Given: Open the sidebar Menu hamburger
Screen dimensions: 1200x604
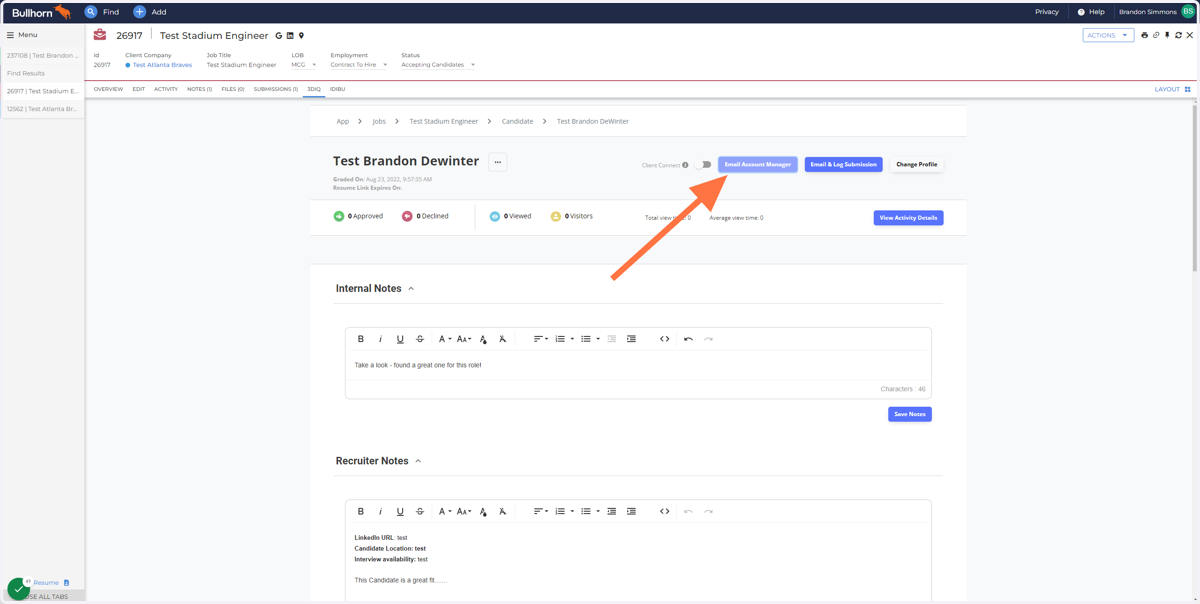Looking at the screenshot, I should coord(10,35).
